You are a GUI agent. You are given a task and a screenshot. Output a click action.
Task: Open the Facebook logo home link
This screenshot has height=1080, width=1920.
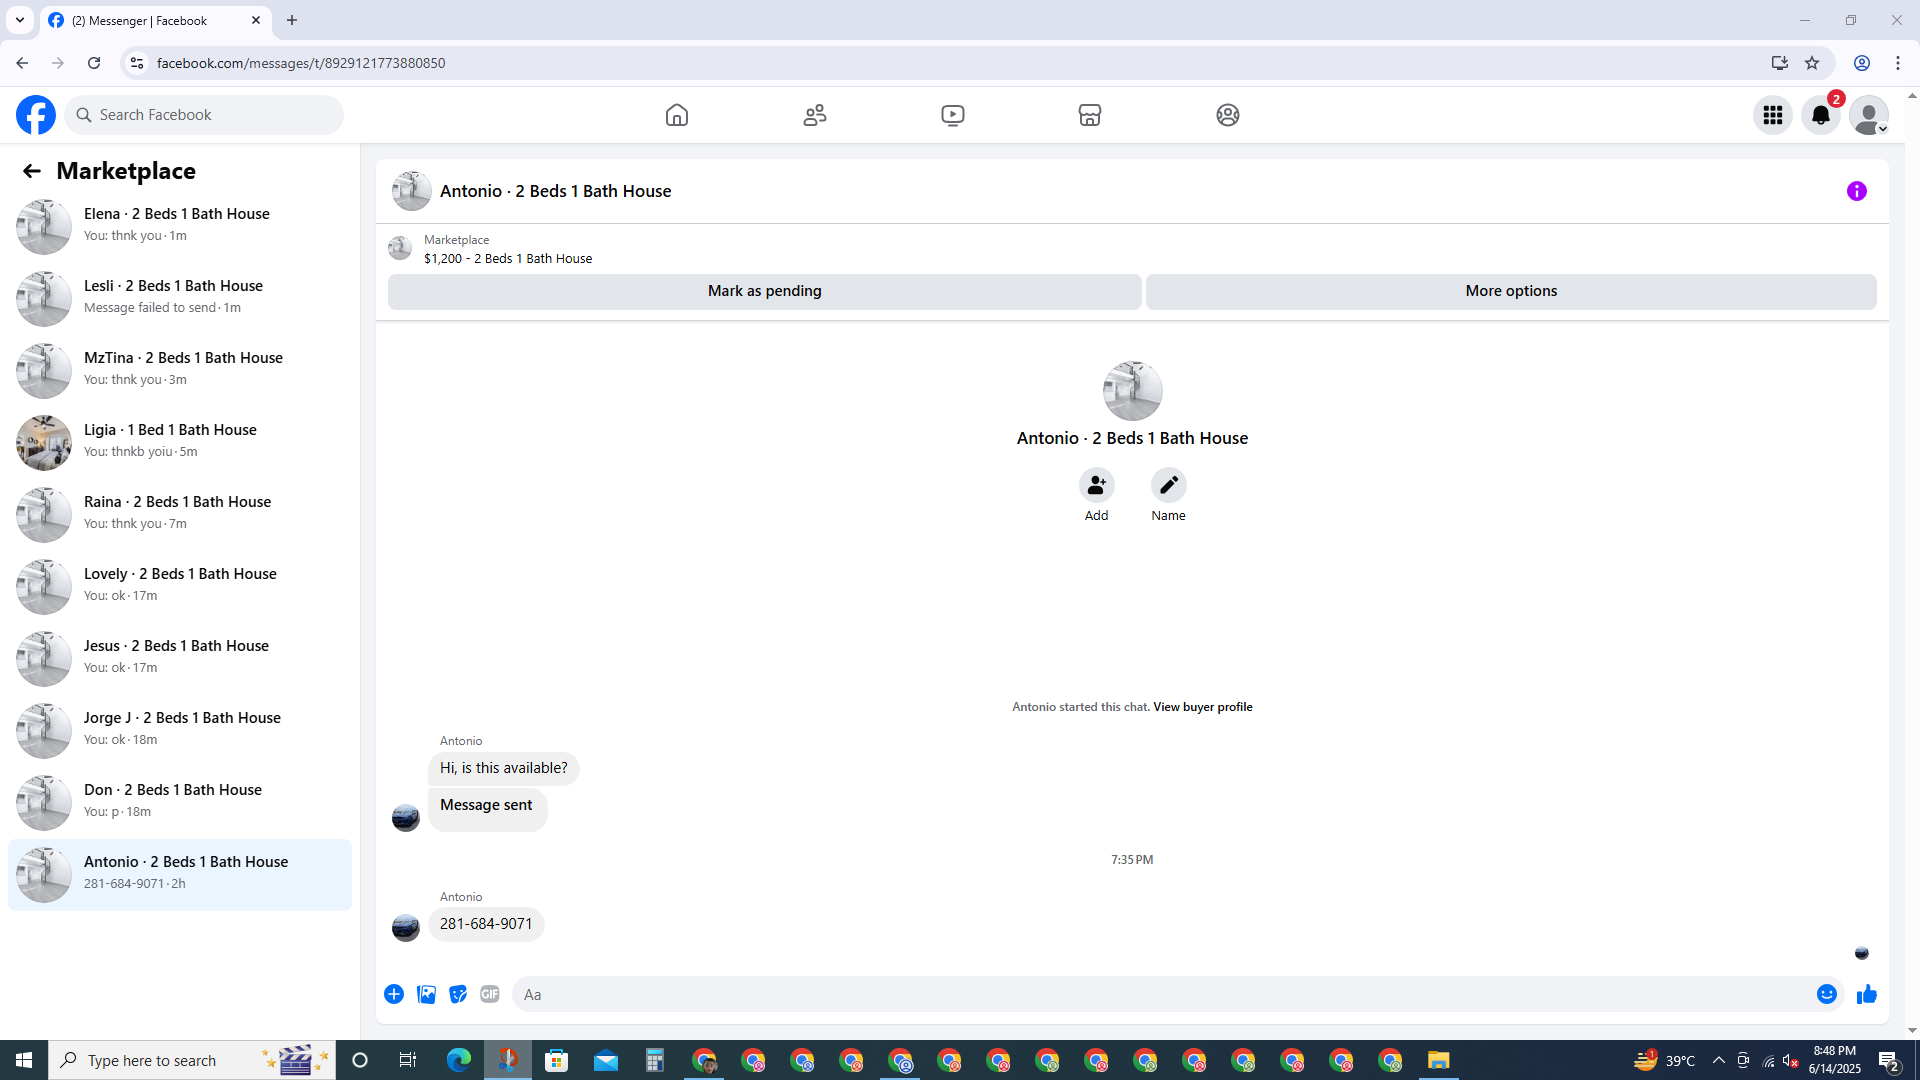(x=36, y=115)
